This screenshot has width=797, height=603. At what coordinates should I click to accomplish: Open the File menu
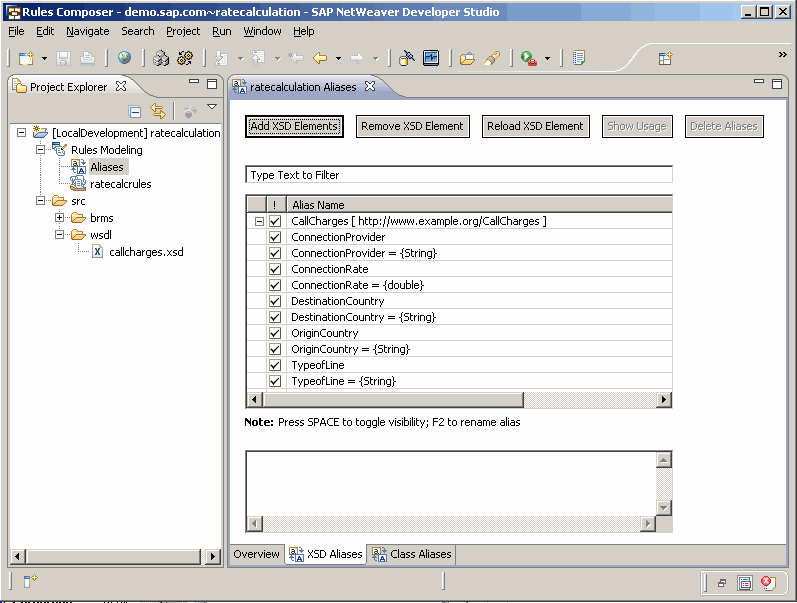point(16,32)
